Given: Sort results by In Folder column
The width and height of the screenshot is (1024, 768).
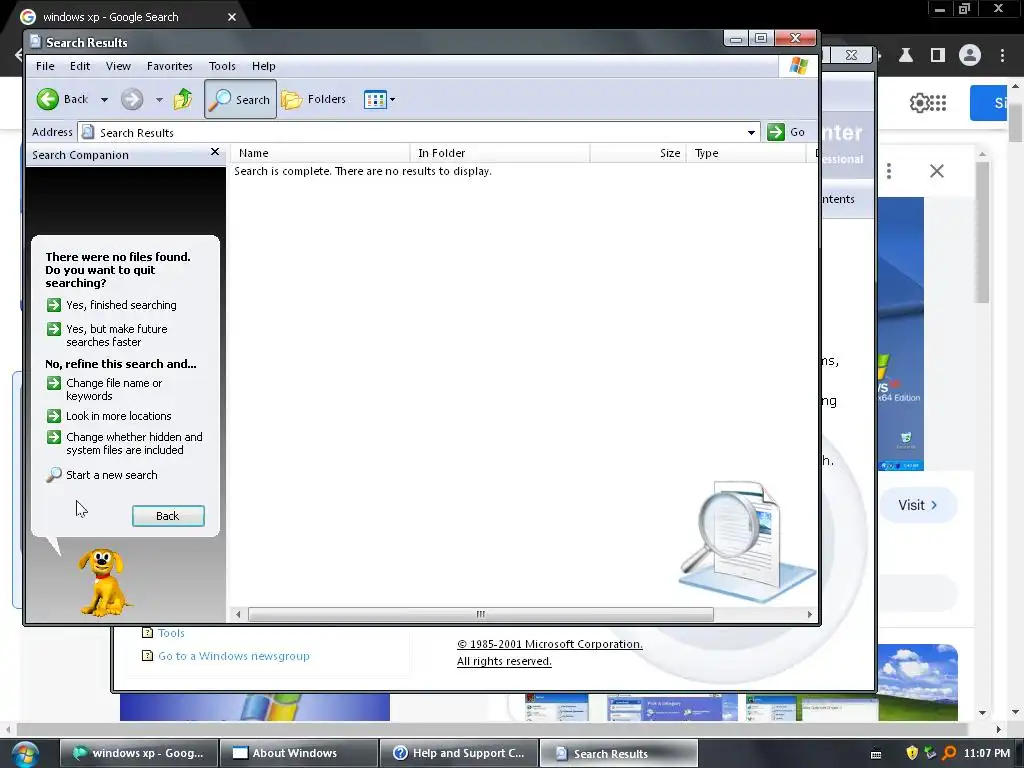Looking at the screenshot, I should click(x=500, y=153).
